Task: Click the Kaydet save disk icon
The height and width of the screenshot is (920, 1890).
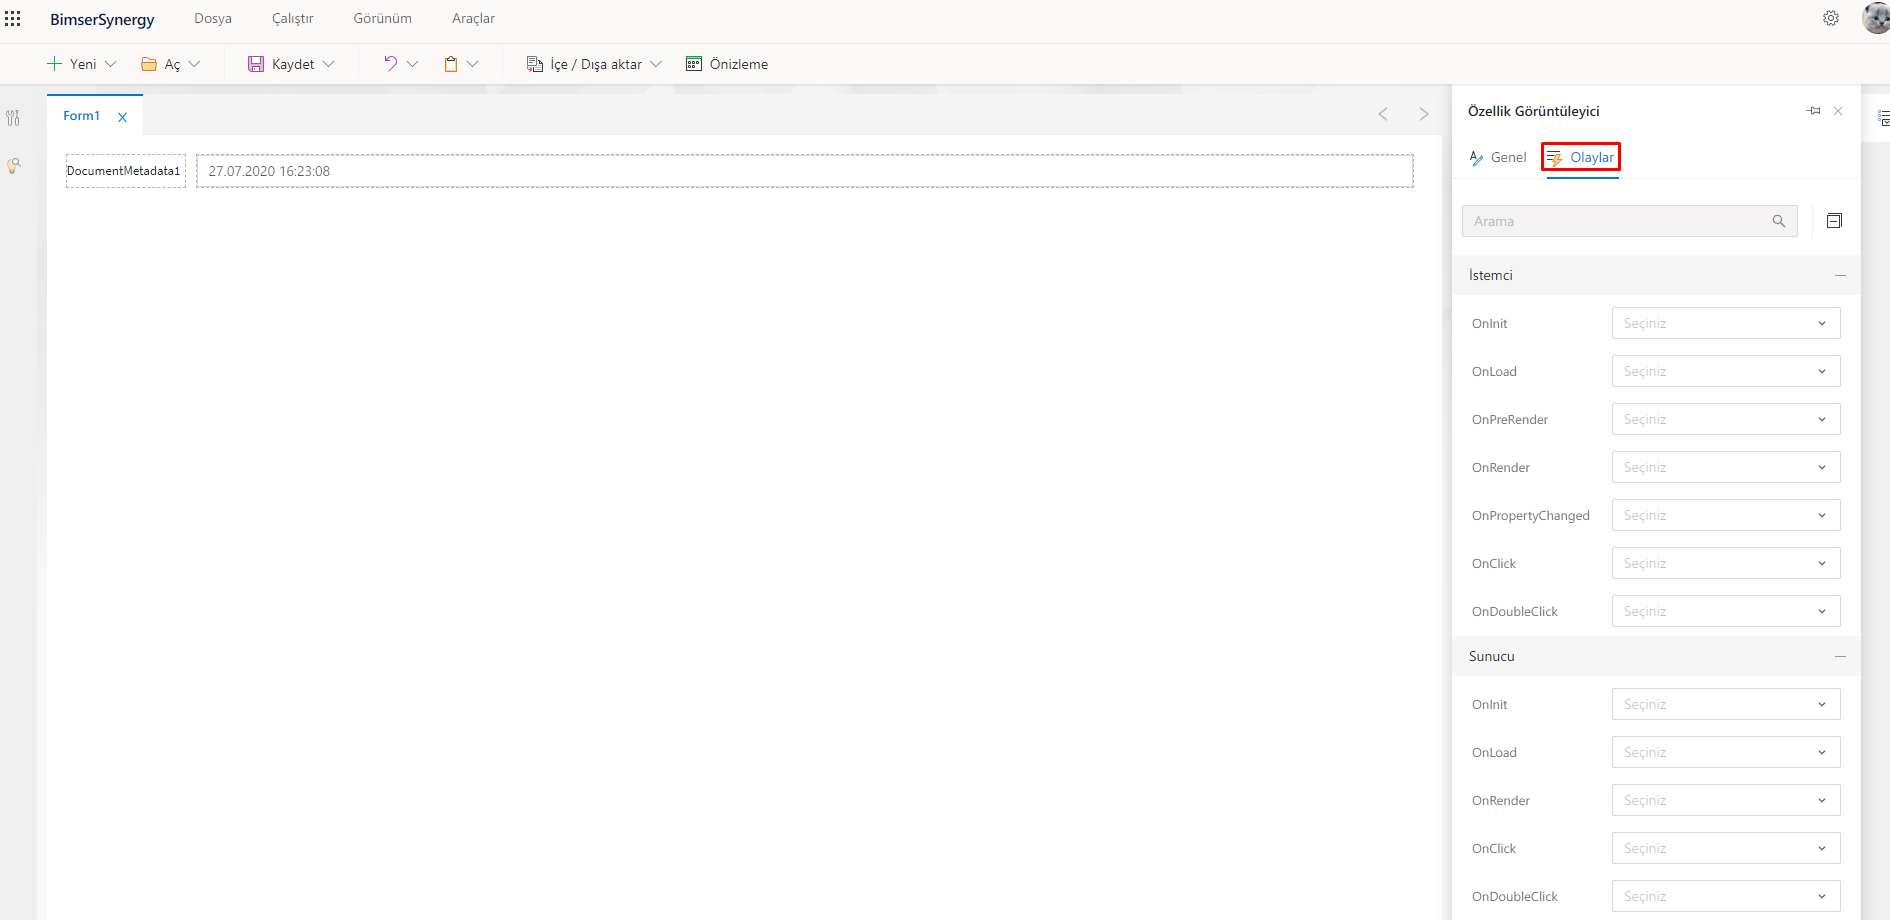Action: (x=256, y=64)
